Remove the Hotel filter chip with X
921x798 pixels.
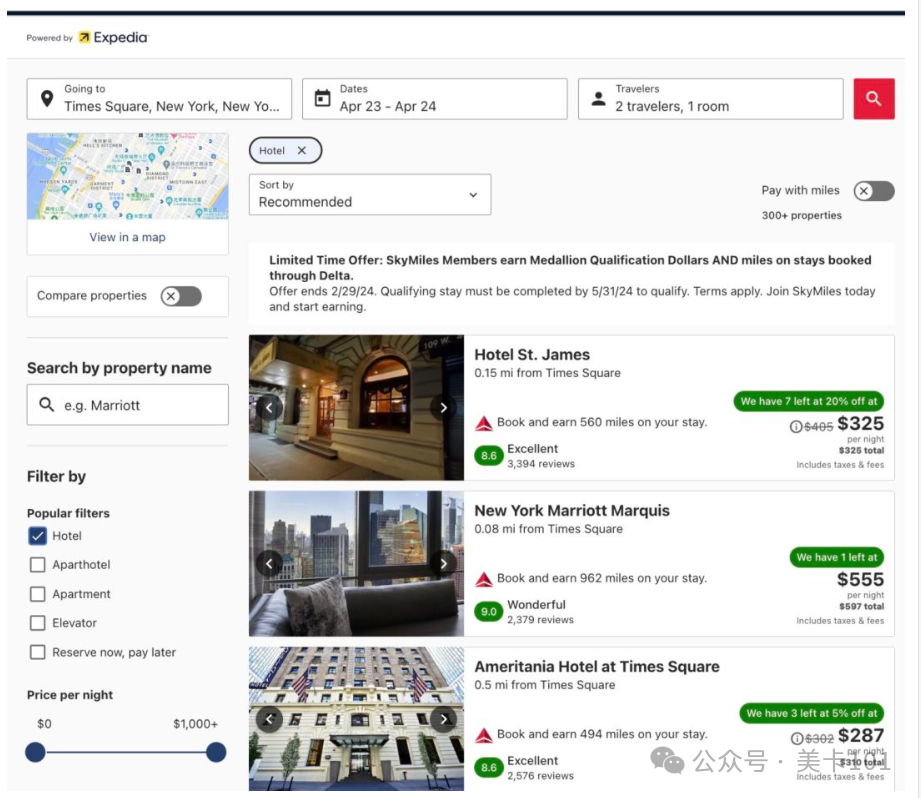(x=301, y=150)
